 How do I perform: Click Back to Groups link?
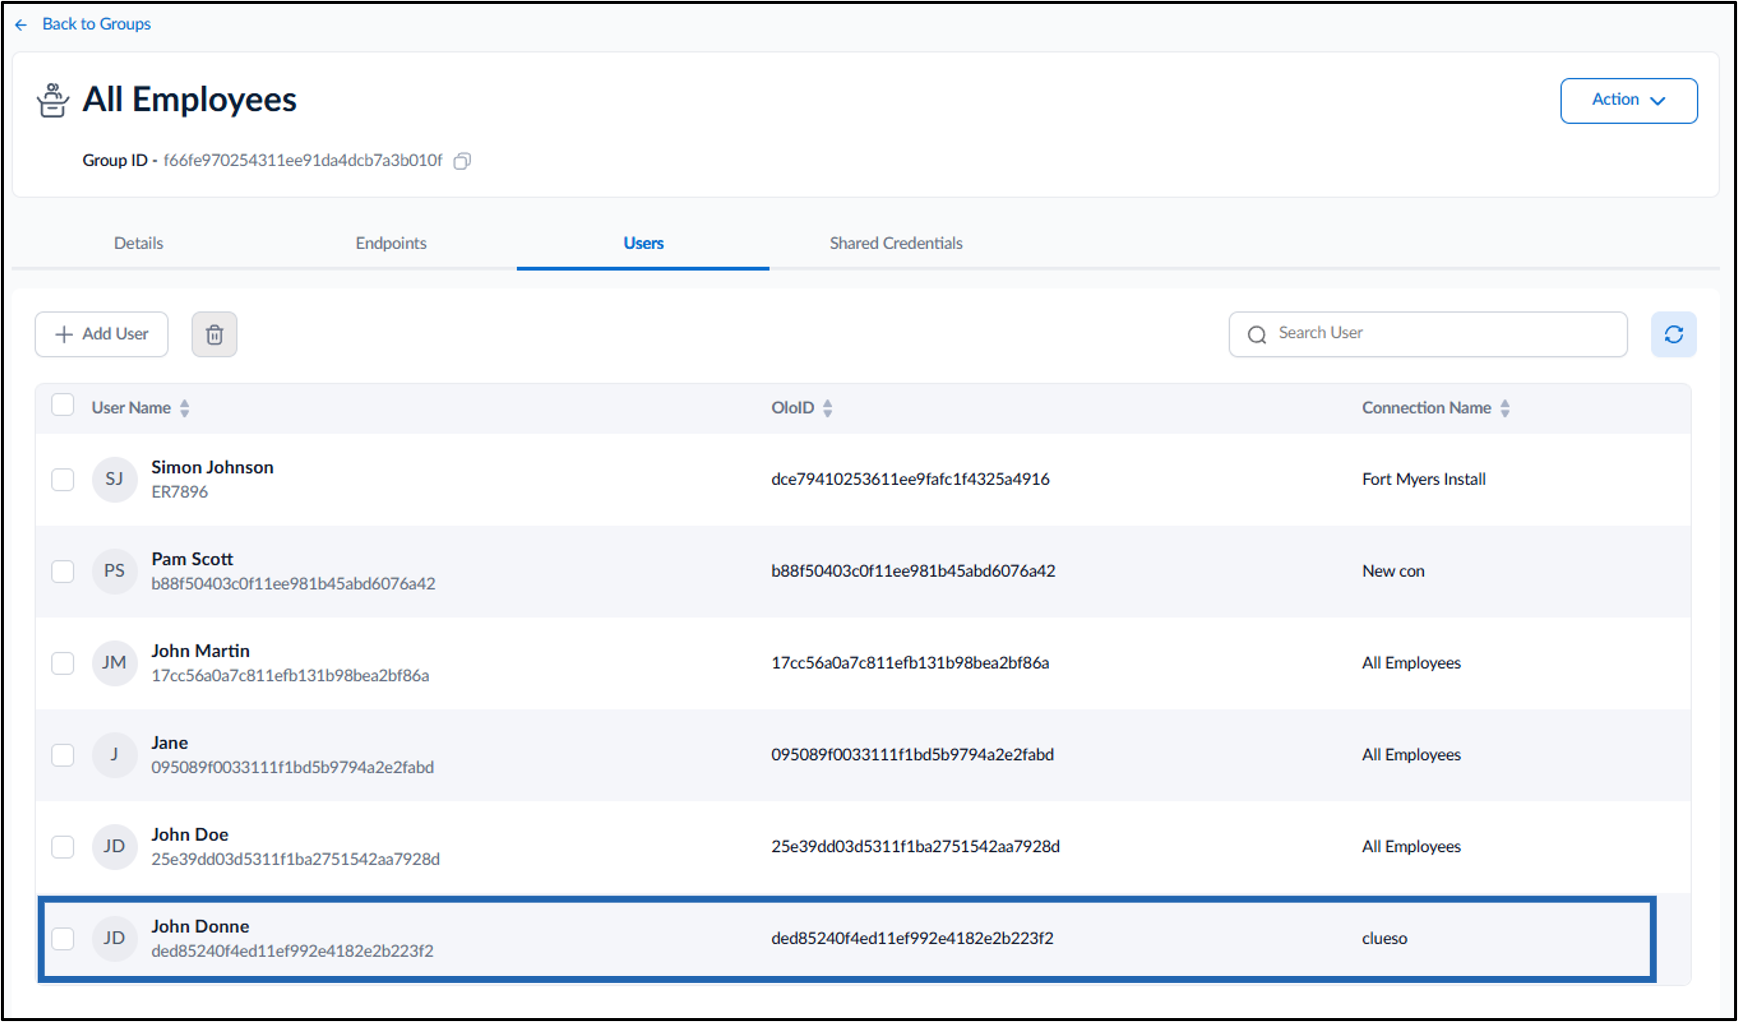tap(97, 24)
